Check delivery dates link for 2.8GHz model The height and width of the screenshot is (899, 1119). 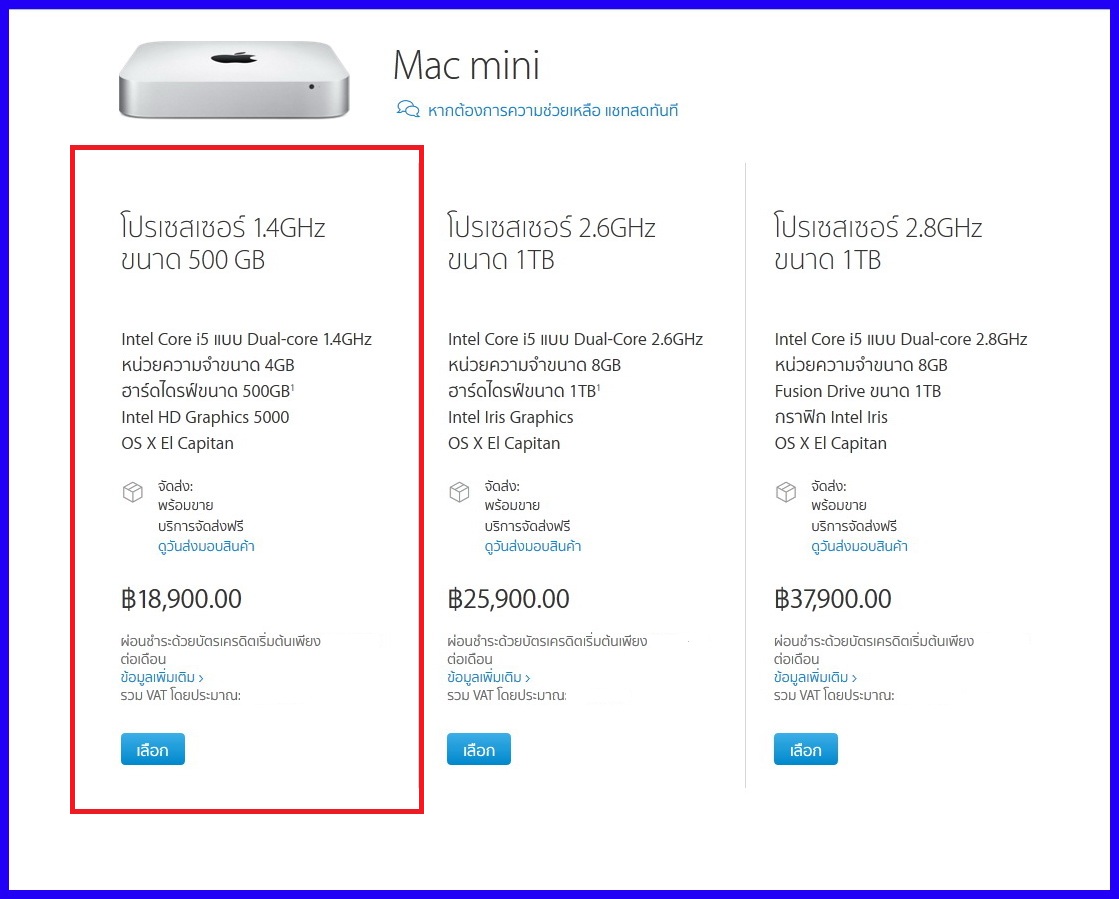[x=859, y=546]
